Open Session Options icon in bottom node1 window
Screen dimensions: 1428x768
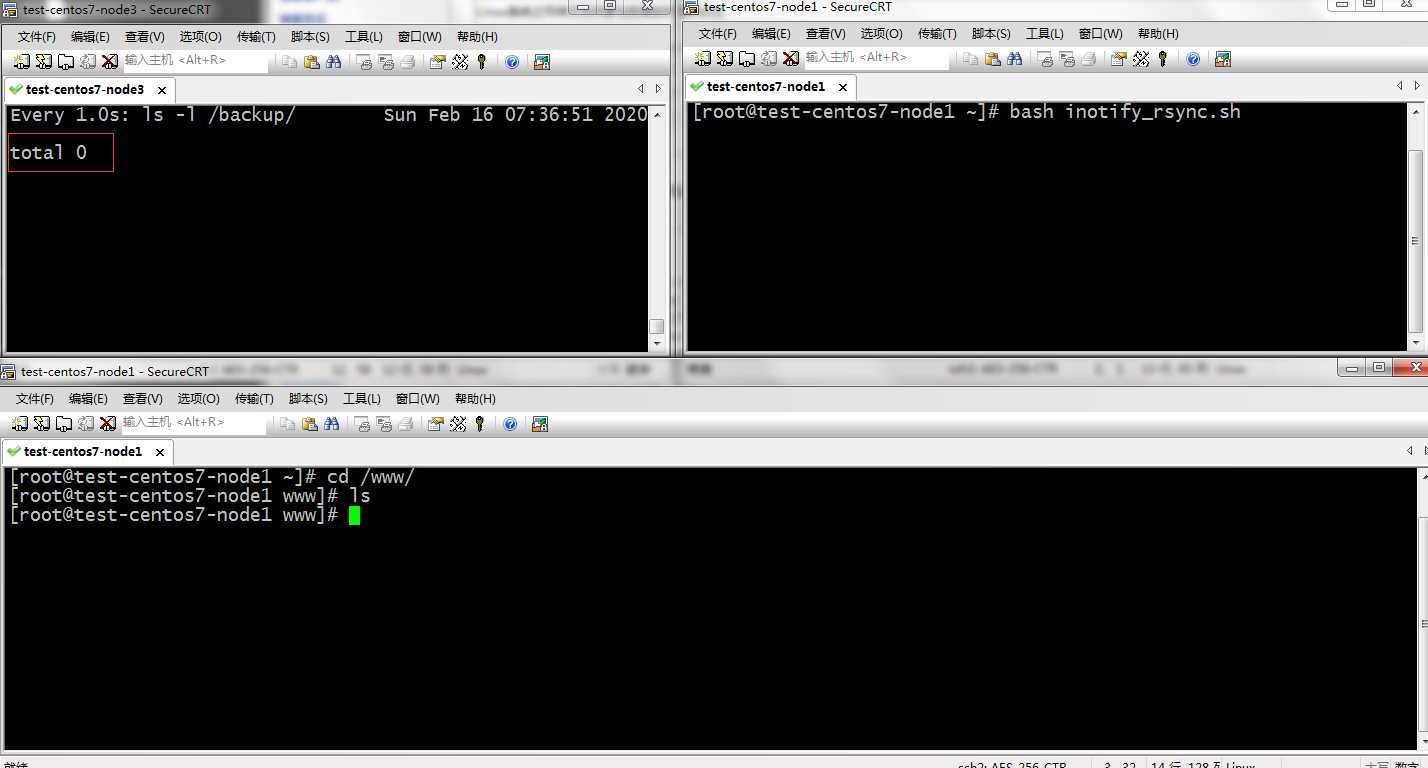coord(435,424)
